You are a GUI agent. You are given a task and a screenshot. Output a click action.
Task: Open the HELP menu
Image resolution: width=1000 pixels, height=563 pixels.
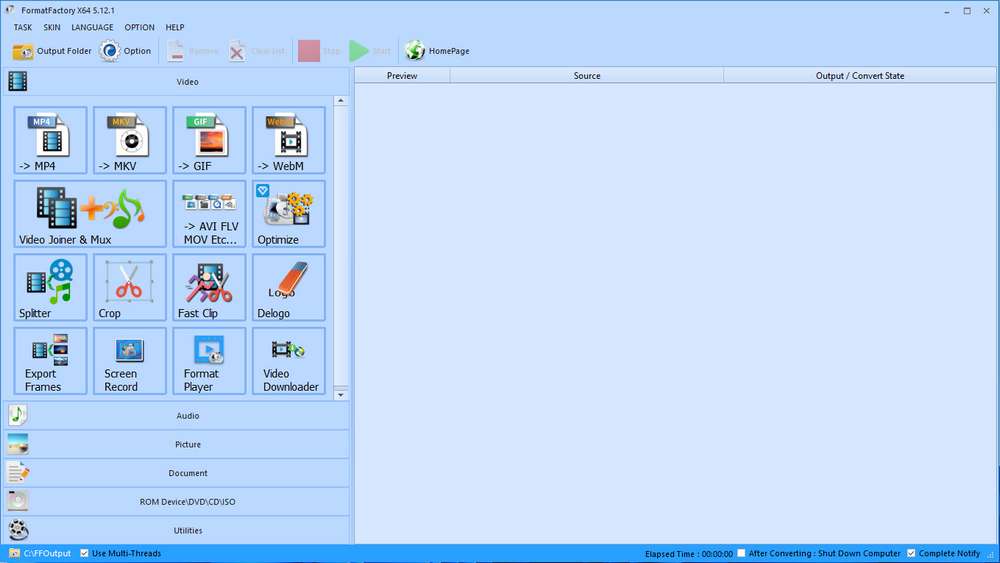coord(175,27)
